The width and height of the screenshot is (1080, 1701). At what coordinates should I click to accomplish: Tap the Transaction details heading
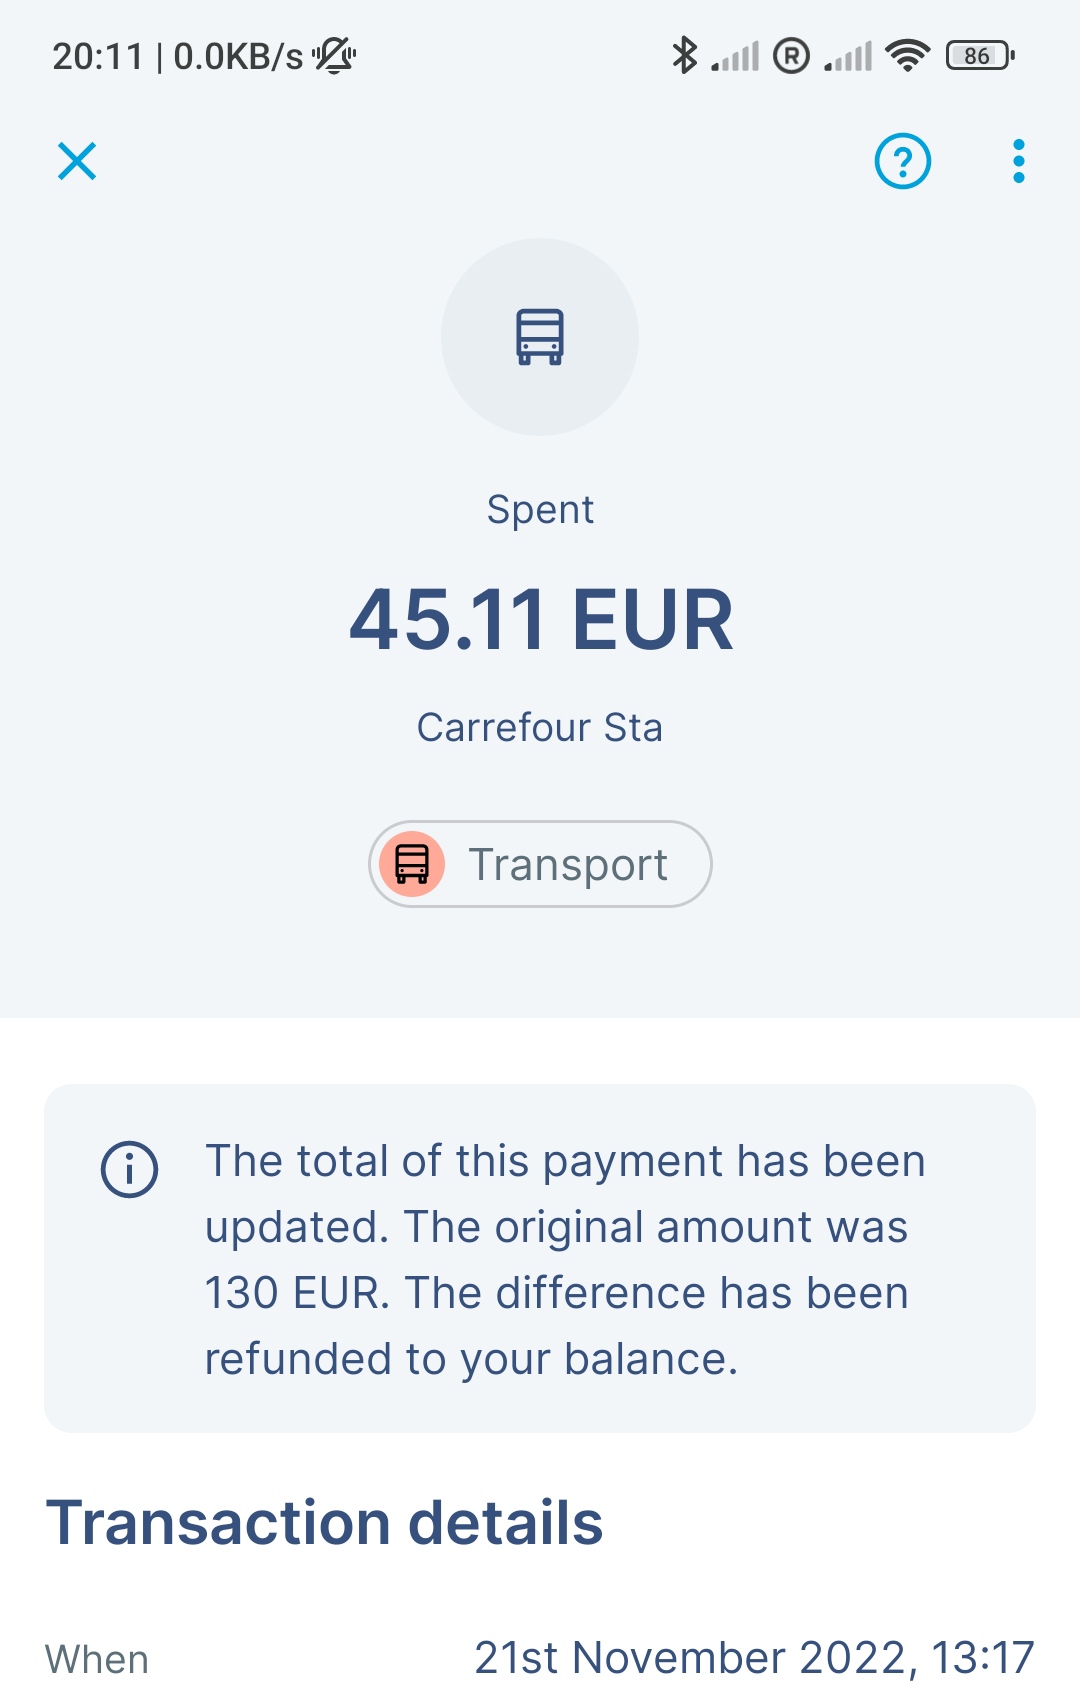pyautogui.click(x=325, y=1523)
